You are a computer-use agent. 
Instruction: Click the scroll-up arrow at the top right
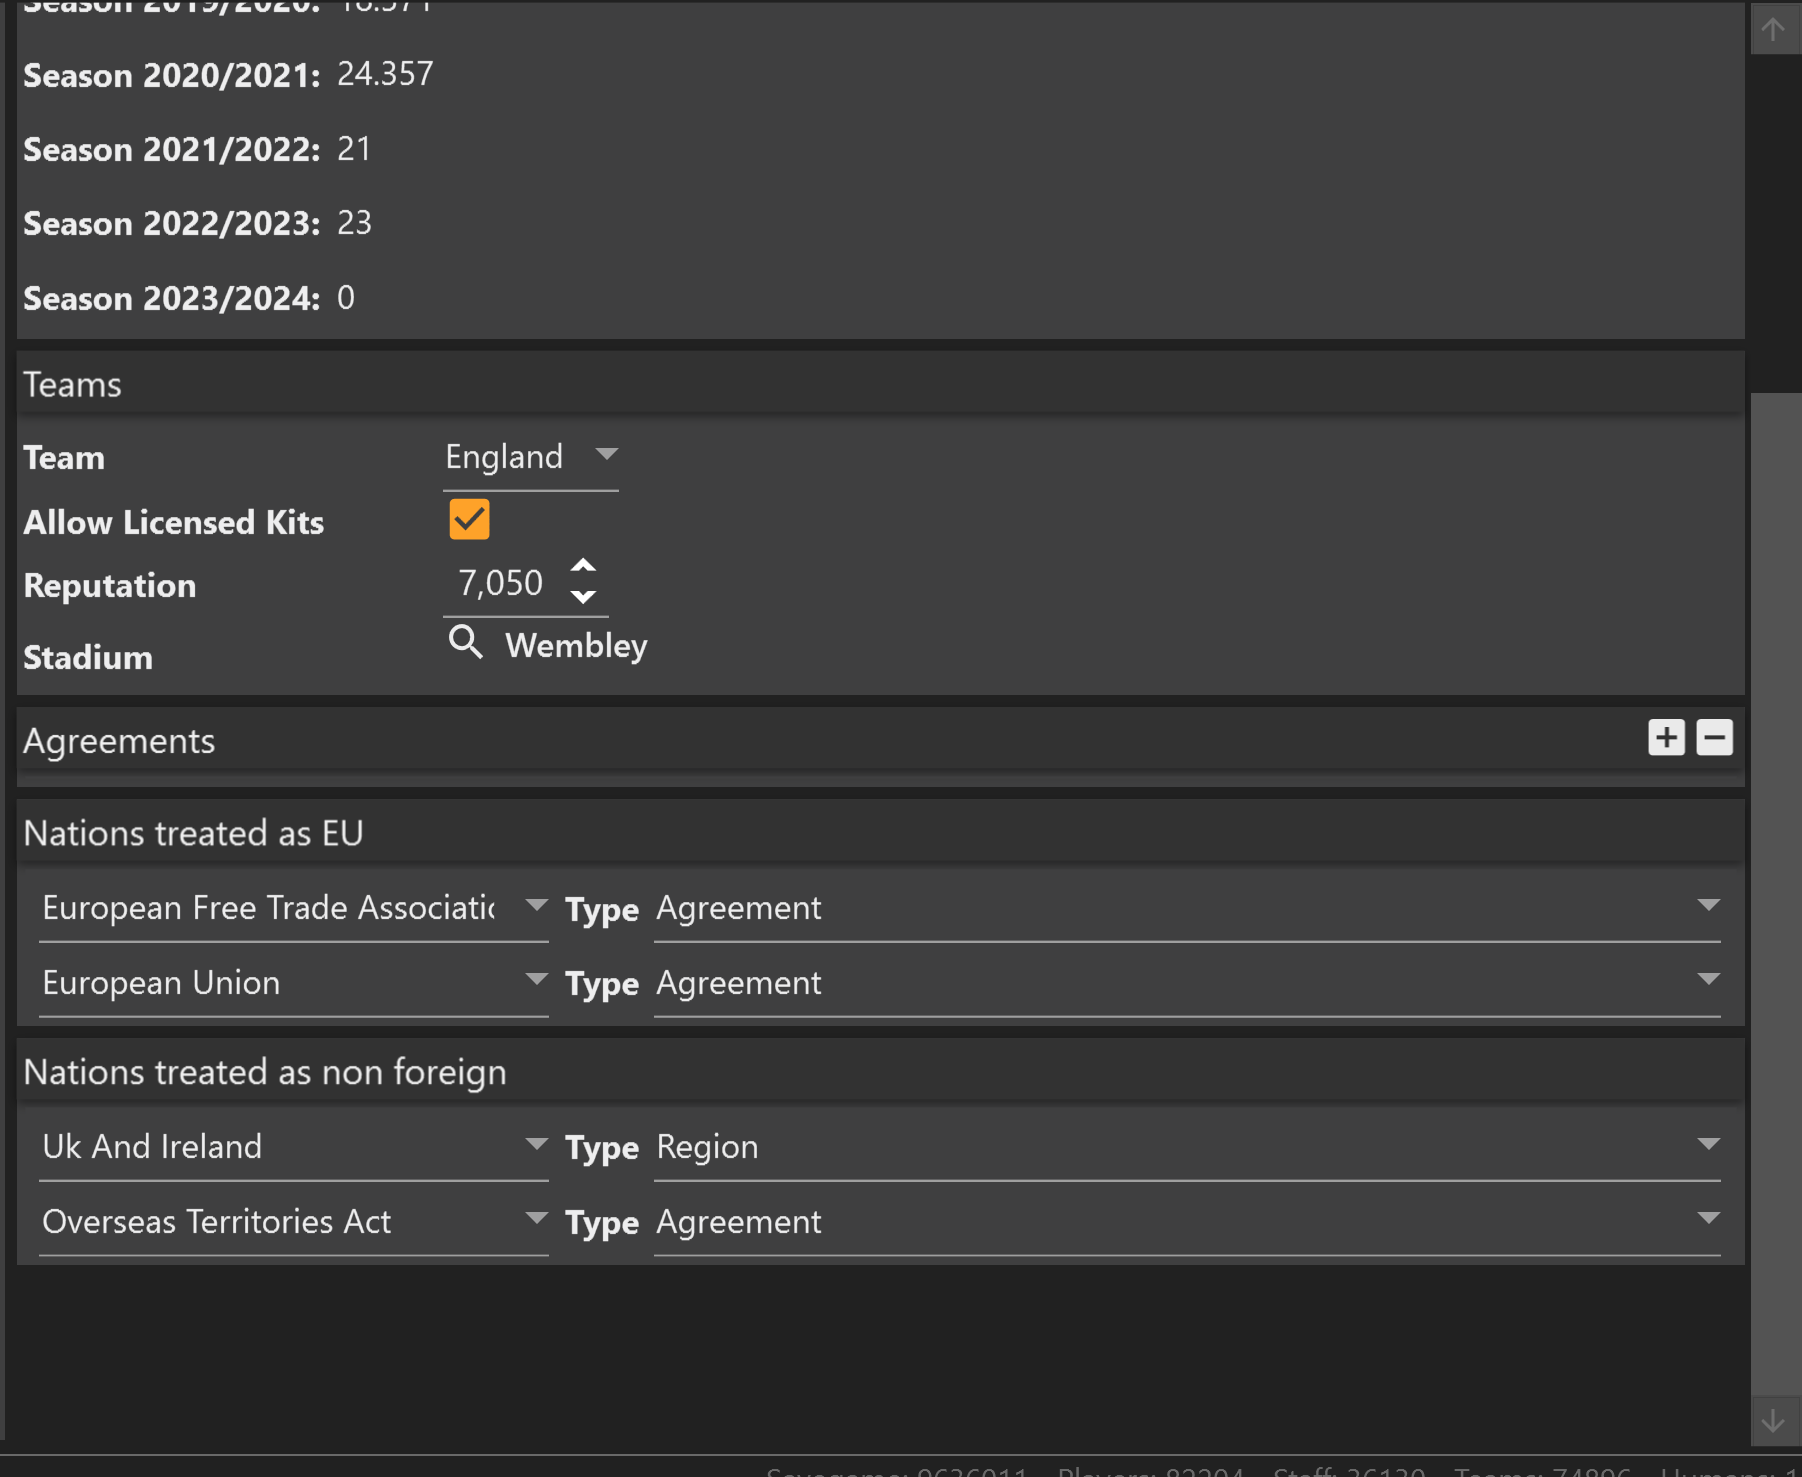coord(1773,30)
